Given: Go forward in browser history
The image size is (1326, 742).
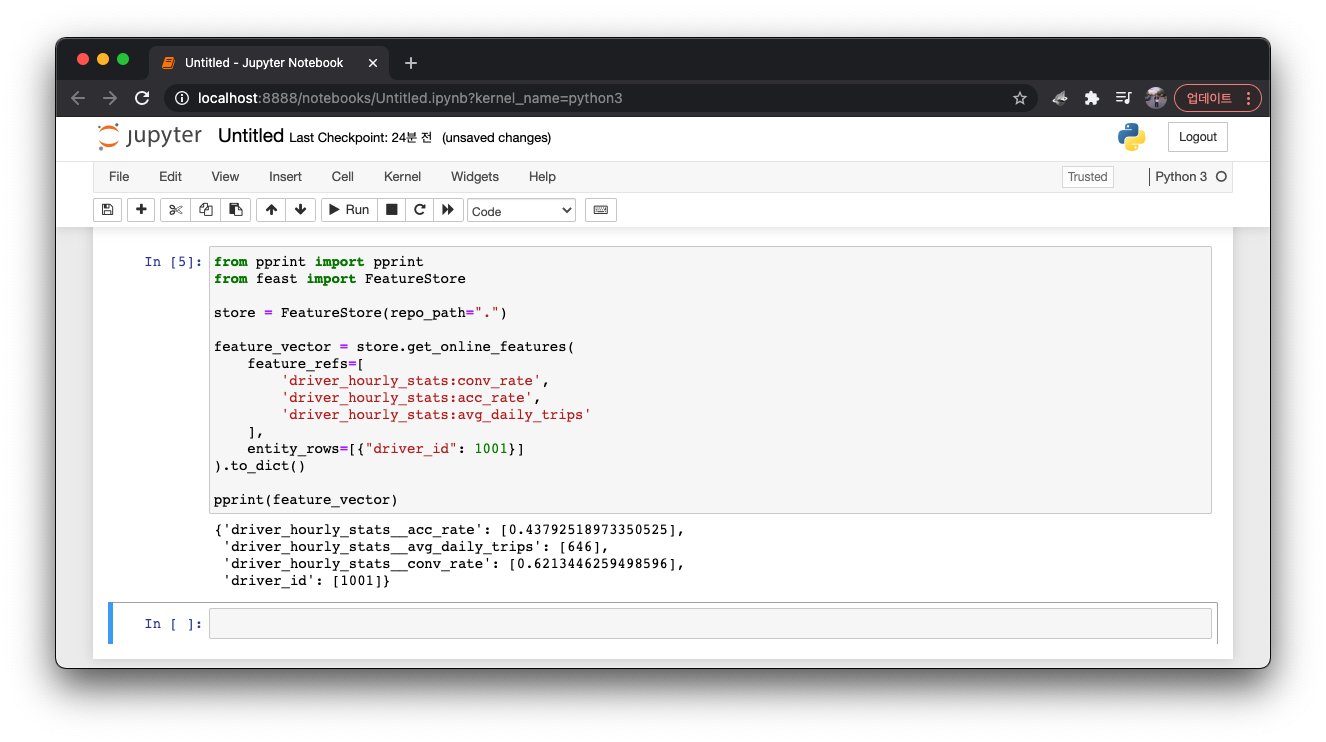Looking at the screenshot, I should (x=110, y=98).
